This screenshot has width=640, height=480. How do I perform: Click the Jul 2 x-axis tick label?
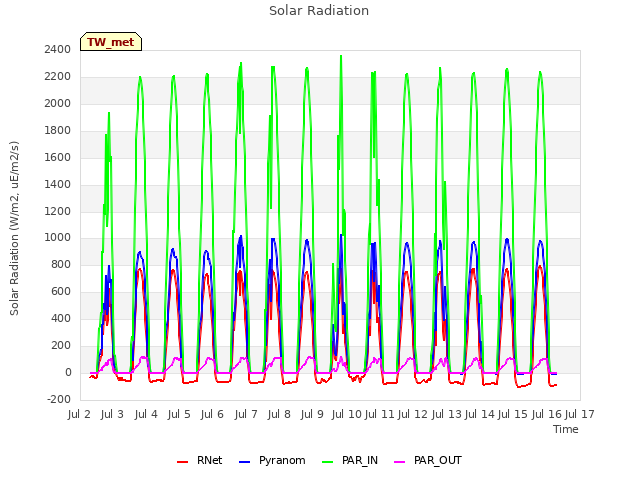pos(79,414)
